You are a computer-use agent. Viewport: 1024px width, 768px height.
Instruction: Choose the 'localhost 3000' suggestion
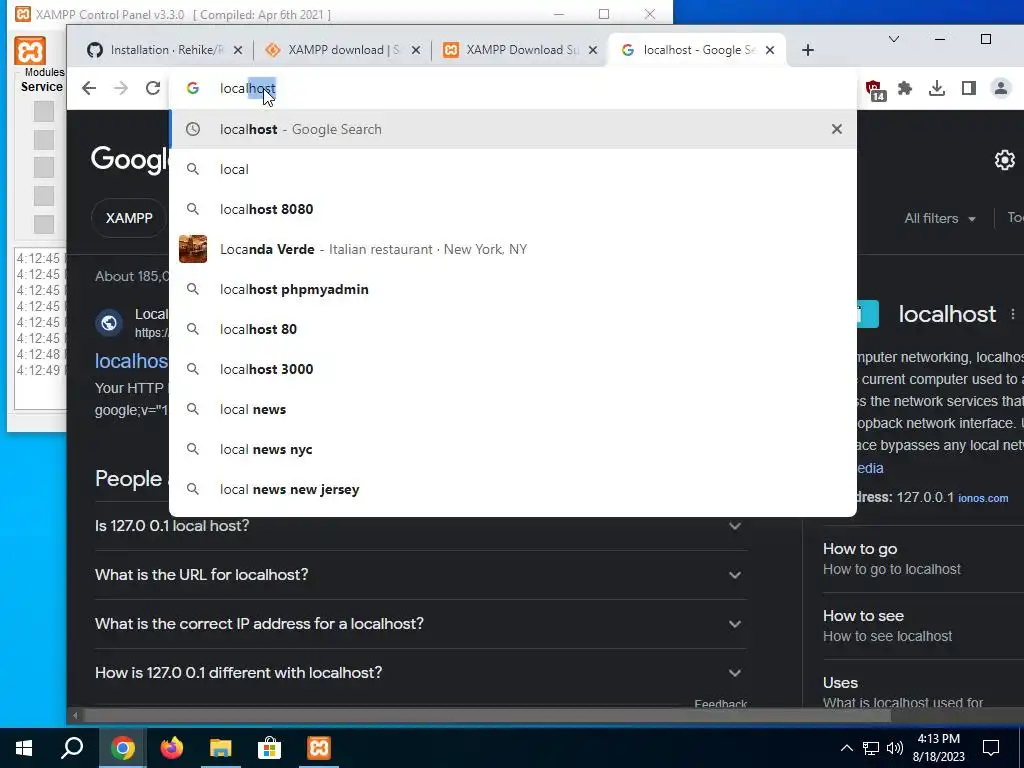[x=513, y=369]
